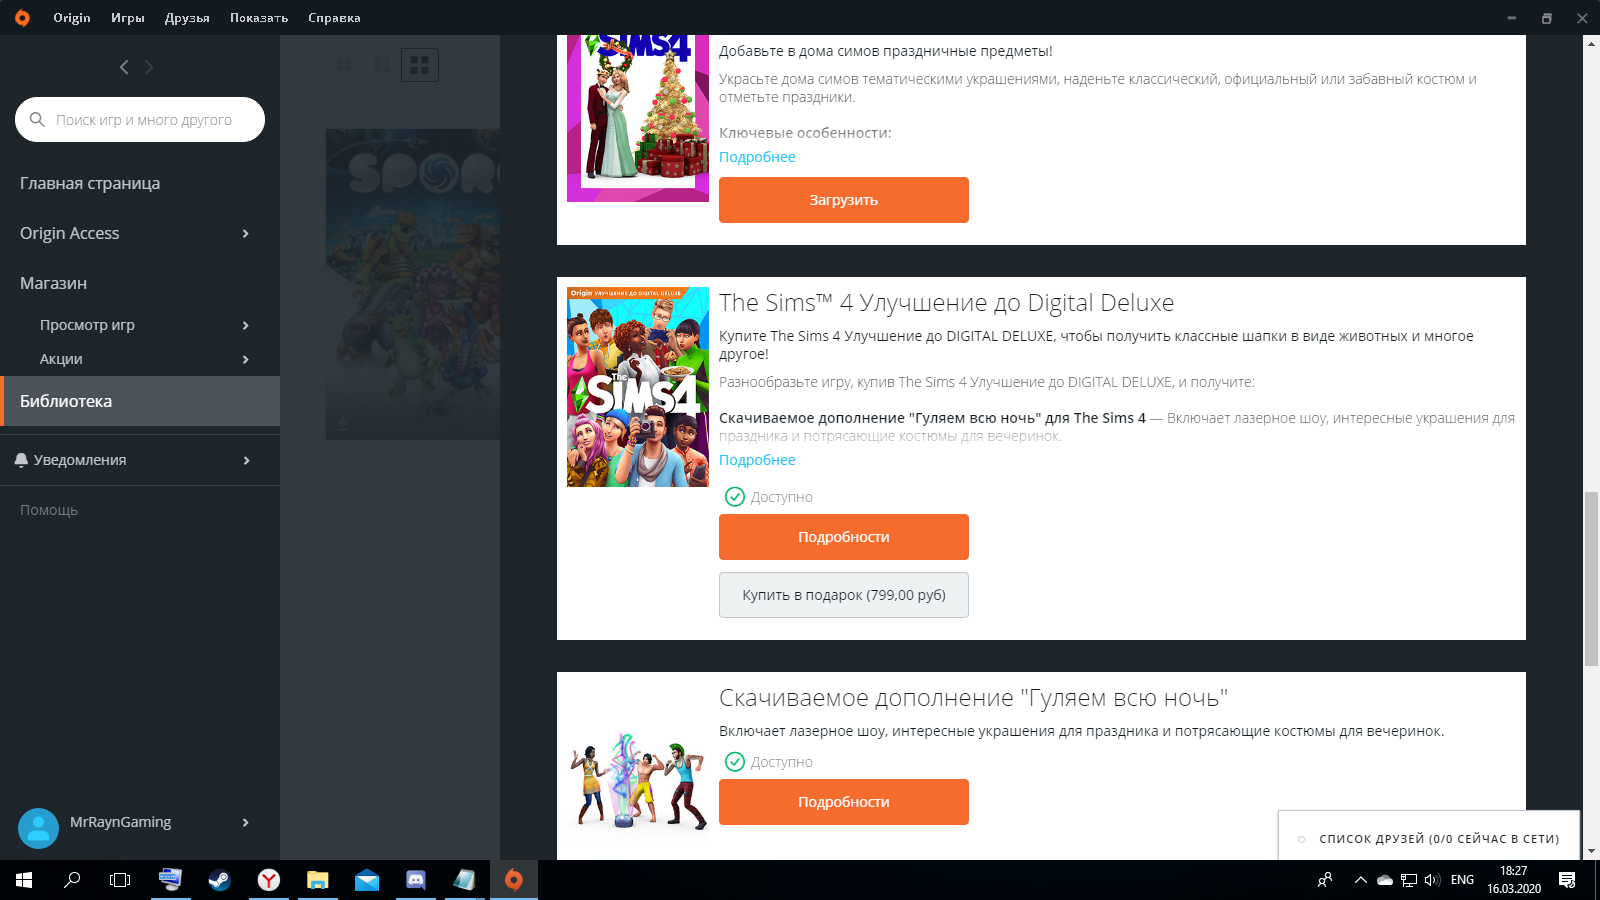The width and height of the screenshot is (1600, 900).
Task: Open the 'Игры' menu
Action: pos(128,18)
